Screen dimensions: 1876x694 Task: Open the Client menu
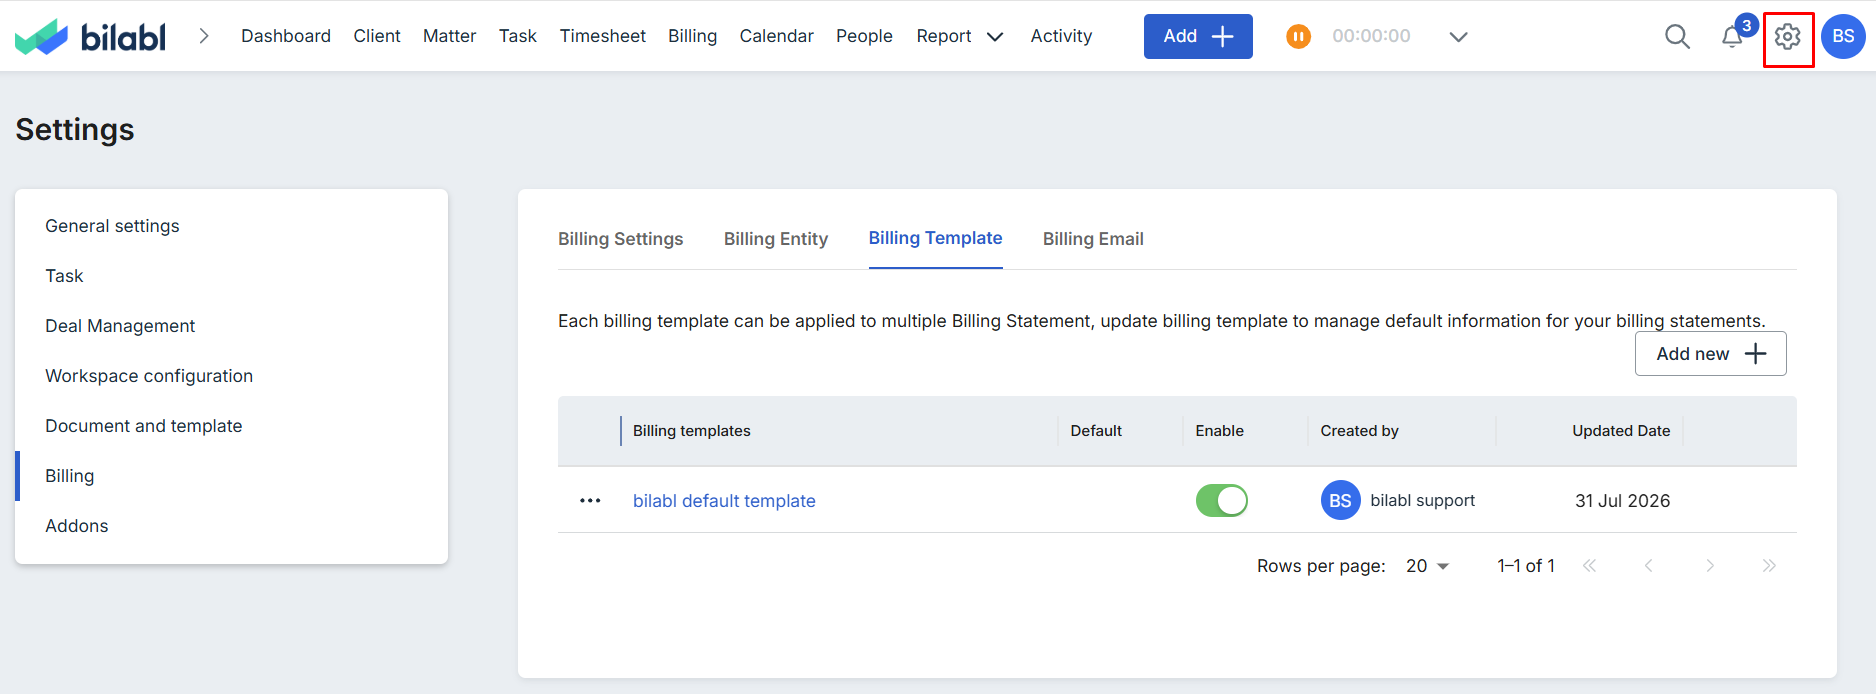click(x=377, y=36)
